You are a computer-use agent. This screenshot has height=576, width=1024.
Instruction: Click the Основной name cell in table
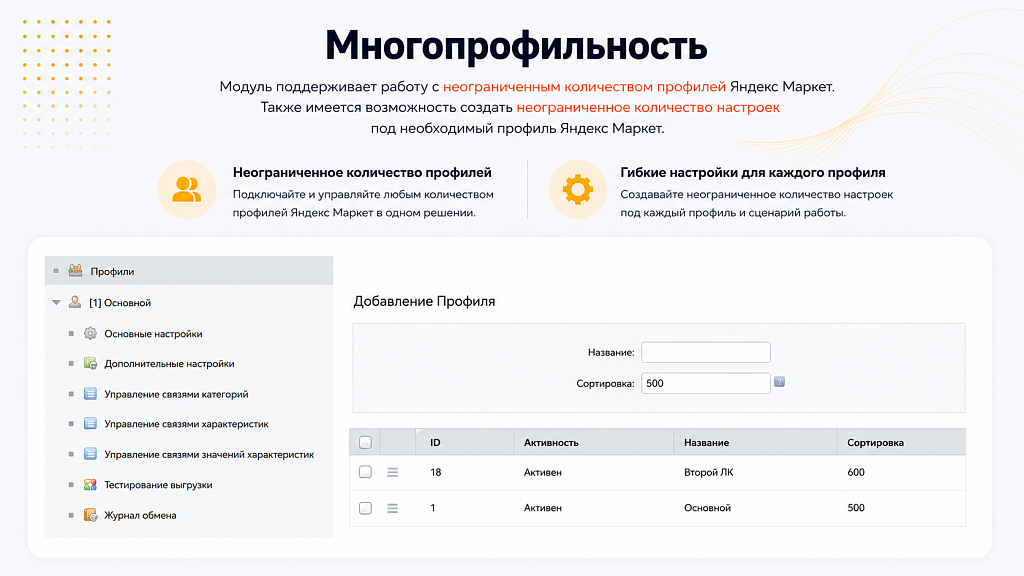(x=707, y=508)
